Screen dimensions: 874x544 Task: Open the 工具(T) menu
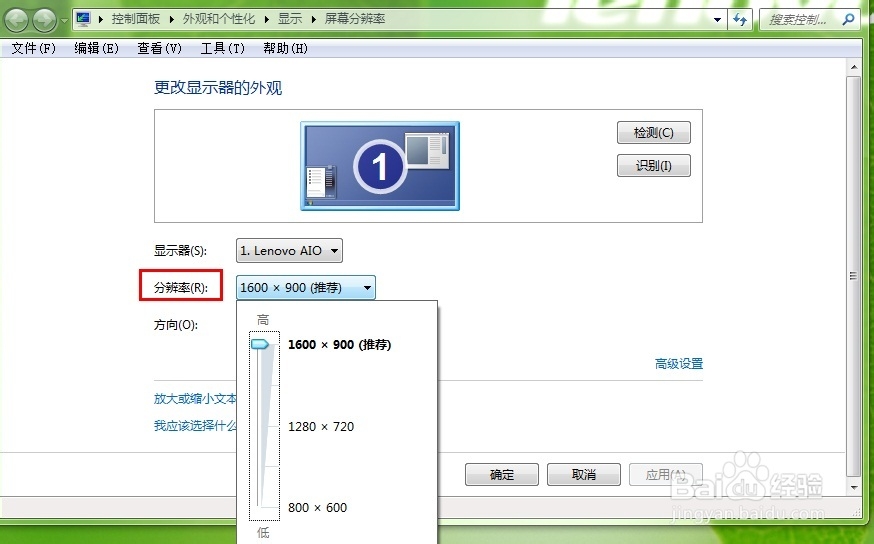tap(222, 48)
